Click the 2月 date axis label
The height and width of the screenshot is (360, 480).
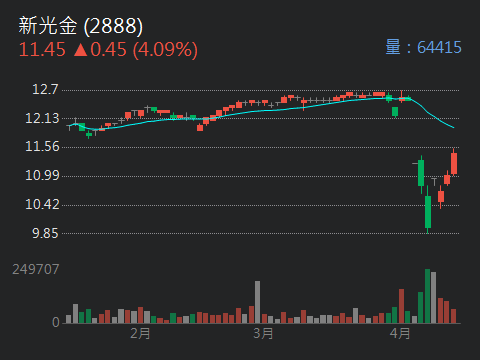pyautogui.click(x=140, y=333)
